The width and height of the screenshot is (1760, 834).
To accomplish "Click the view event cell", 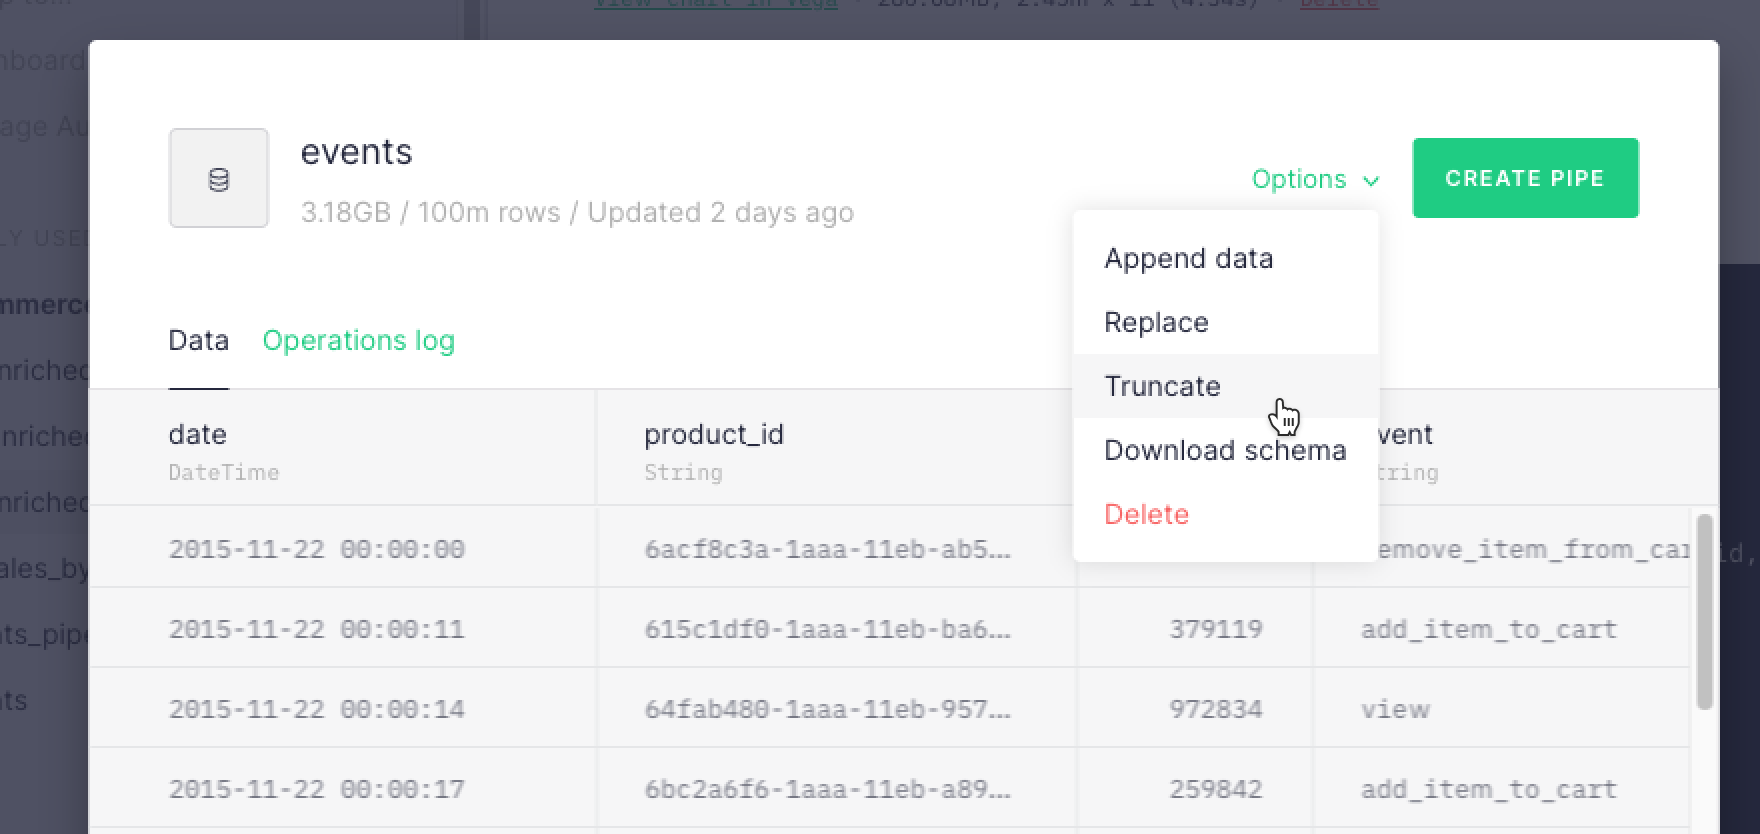I will (1395, 709).
